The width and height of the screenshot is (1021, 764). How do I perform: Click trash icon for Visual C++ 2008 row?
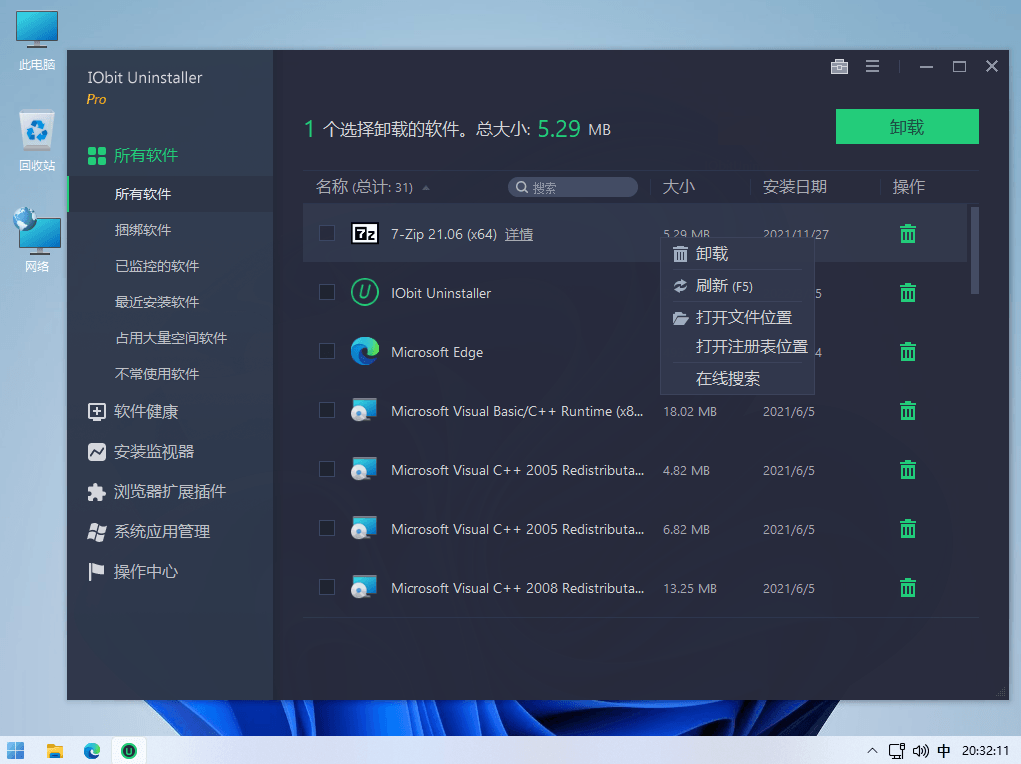tap(908, 588)
